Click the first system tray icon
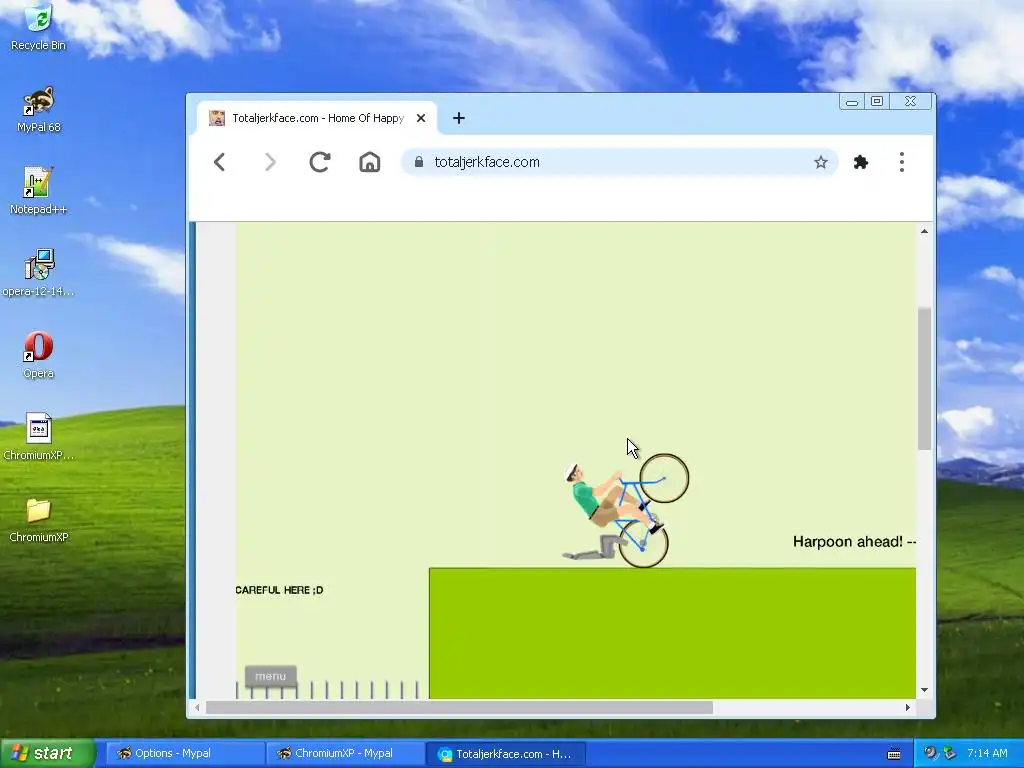 tap(930, 753)
